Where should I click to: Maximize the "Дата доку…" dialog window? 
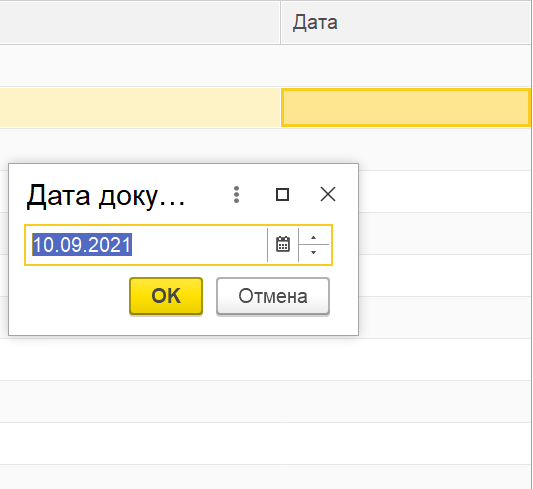click(282, 195)
